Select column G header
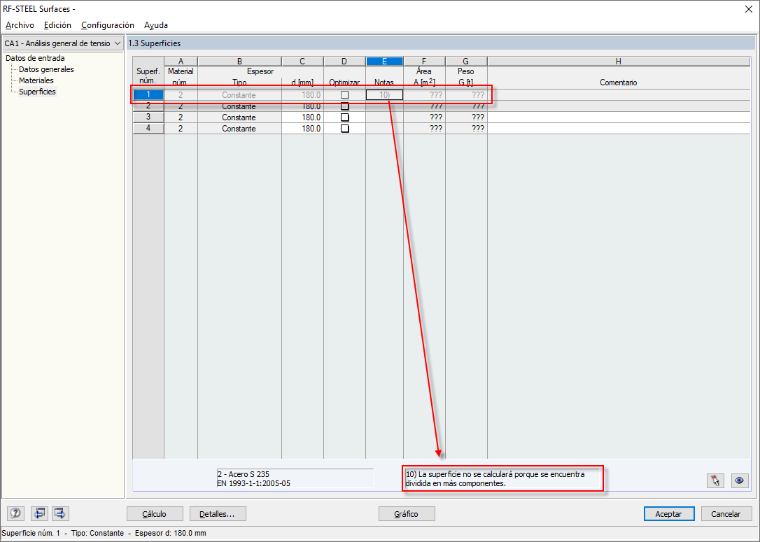 tap(466, 61)
